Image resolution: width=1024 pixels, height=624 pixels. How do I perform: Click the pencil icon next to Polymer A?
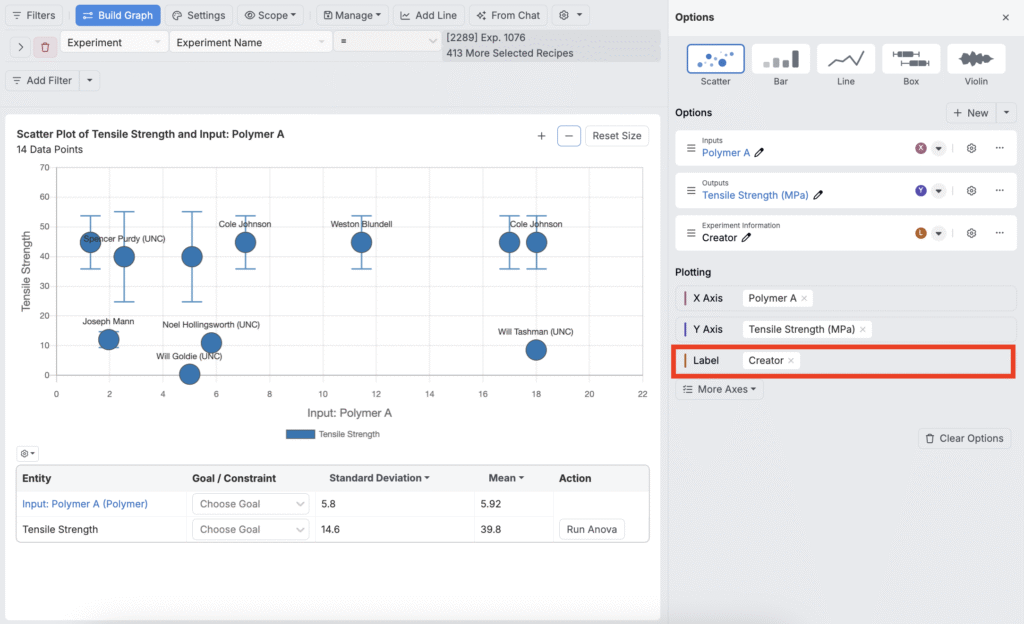(760, 153)
